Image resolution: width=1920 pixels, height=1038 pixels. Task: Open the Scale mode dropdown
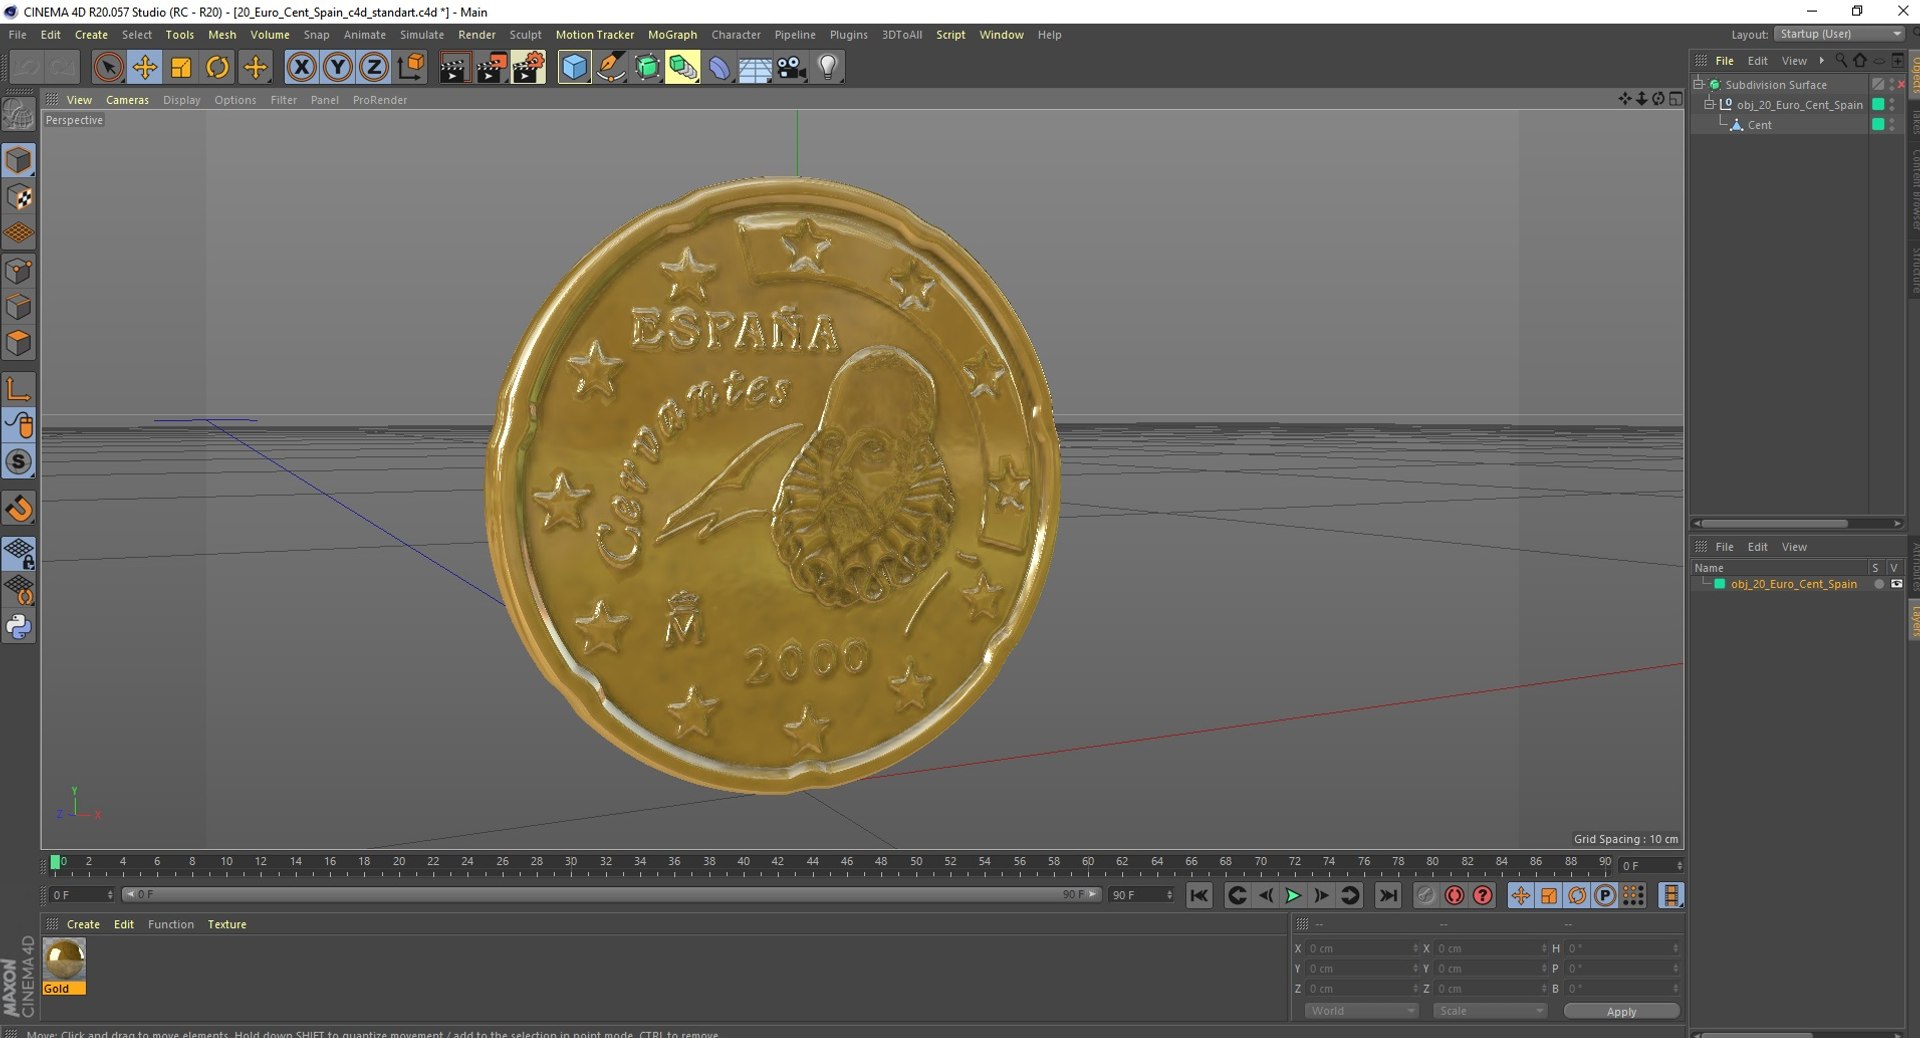pos(1490,1011)
